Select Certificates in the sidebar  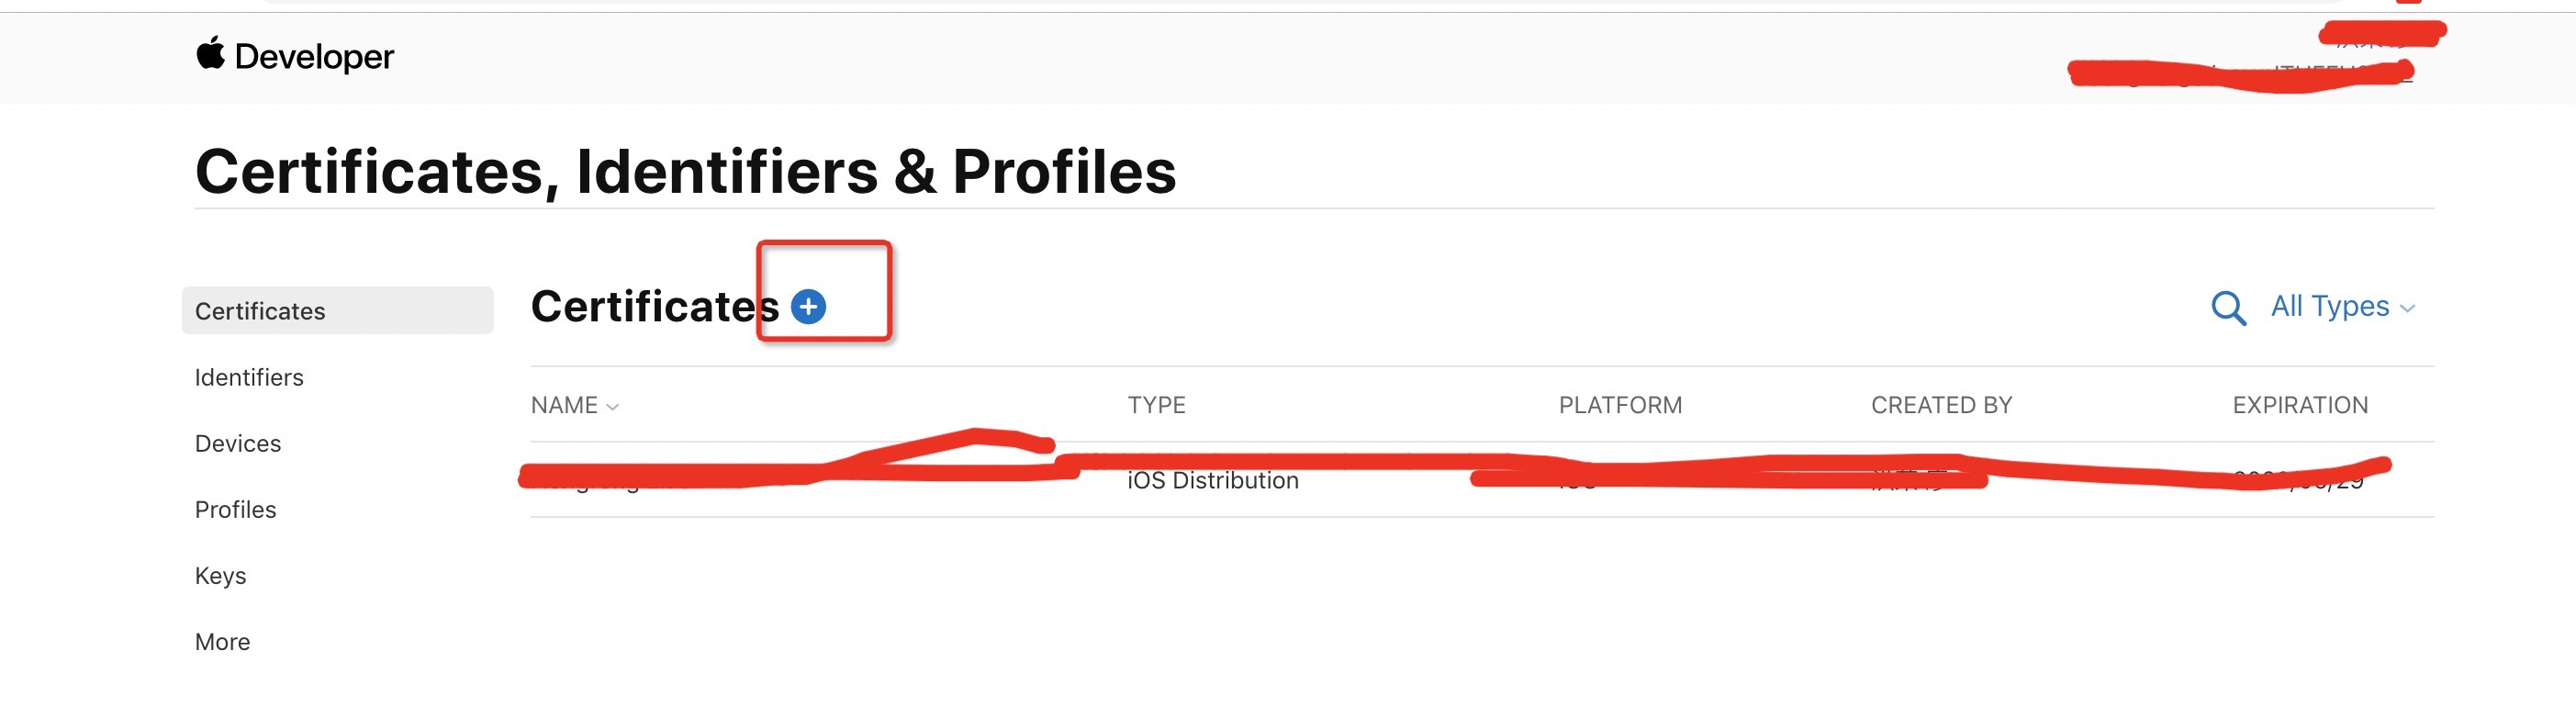tap(337, 311)
